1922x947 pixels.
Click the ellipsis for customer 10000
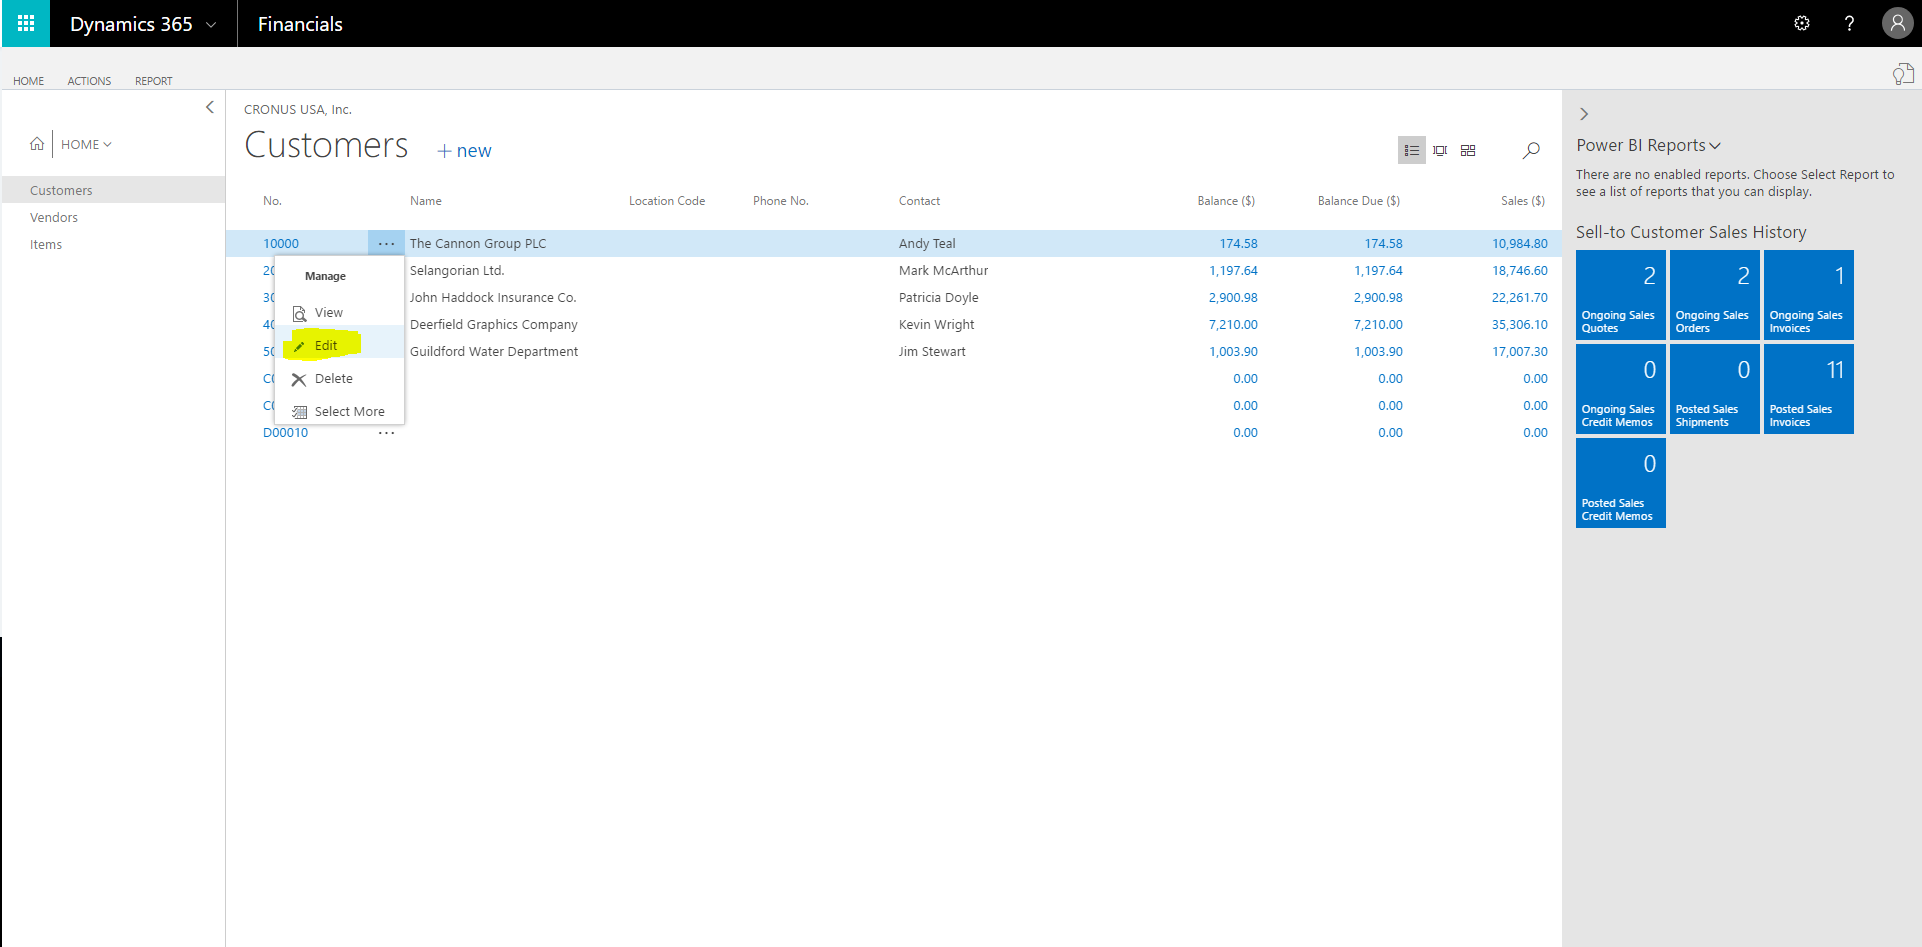[x=386, y=243]
